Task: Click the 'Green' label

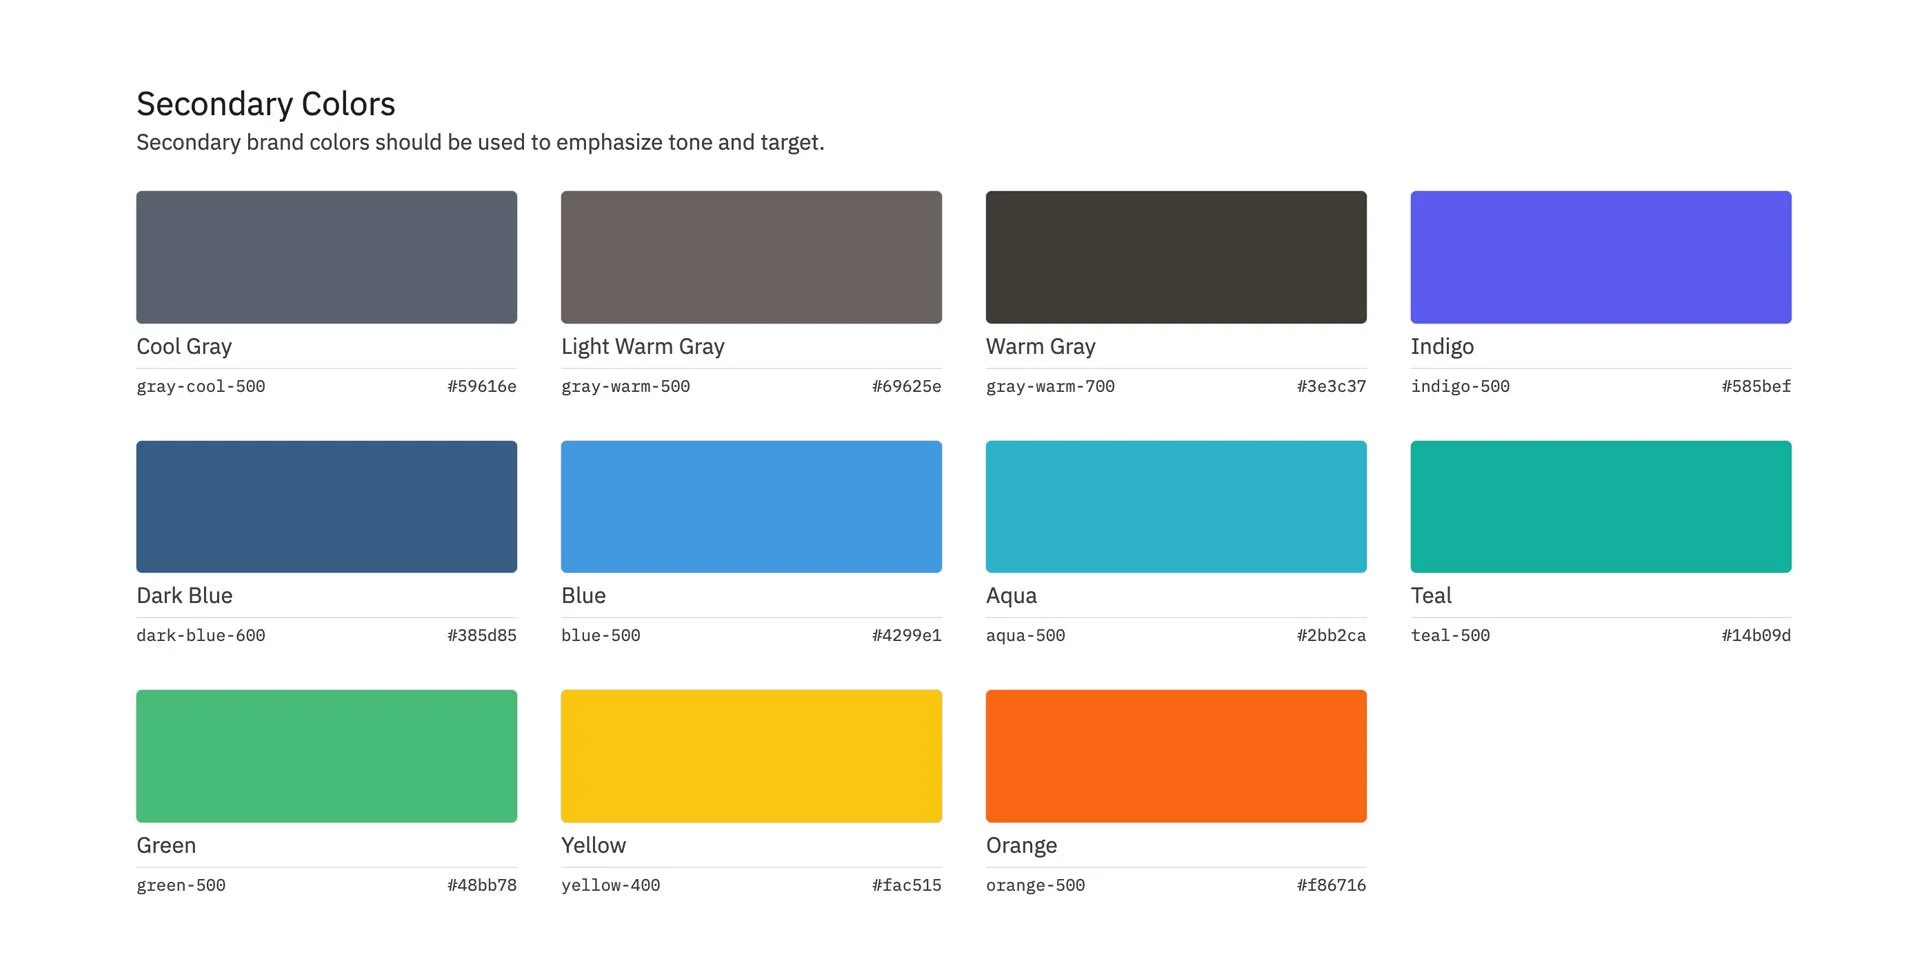Action: [166, 845]
